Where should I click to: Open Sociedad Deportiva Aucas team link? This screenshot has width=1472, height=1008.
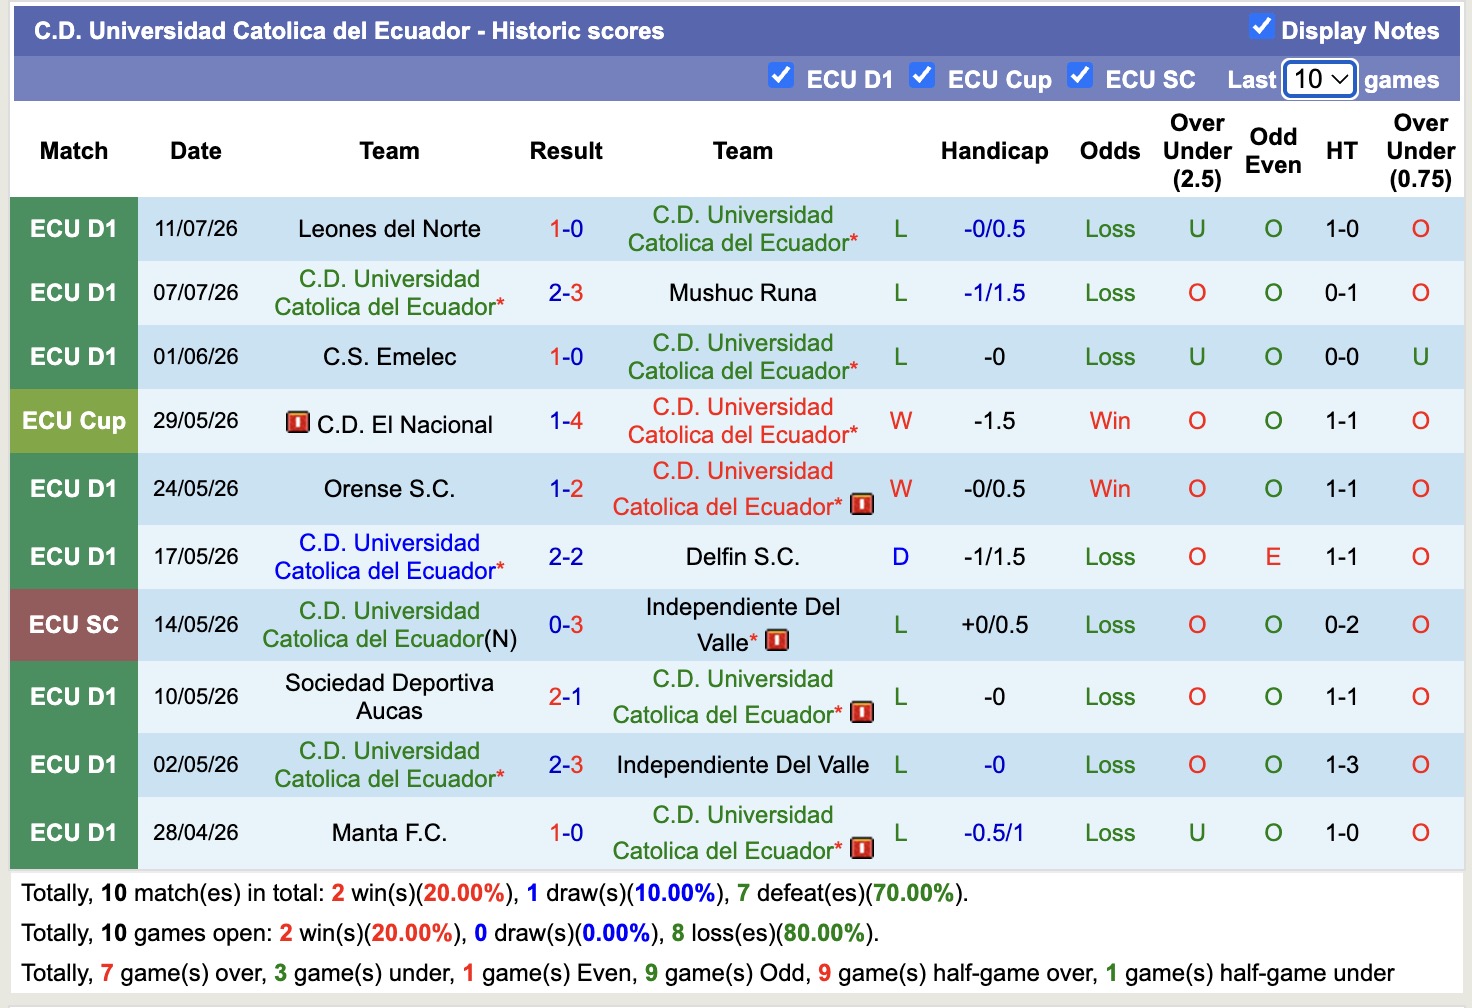point(389,697)
